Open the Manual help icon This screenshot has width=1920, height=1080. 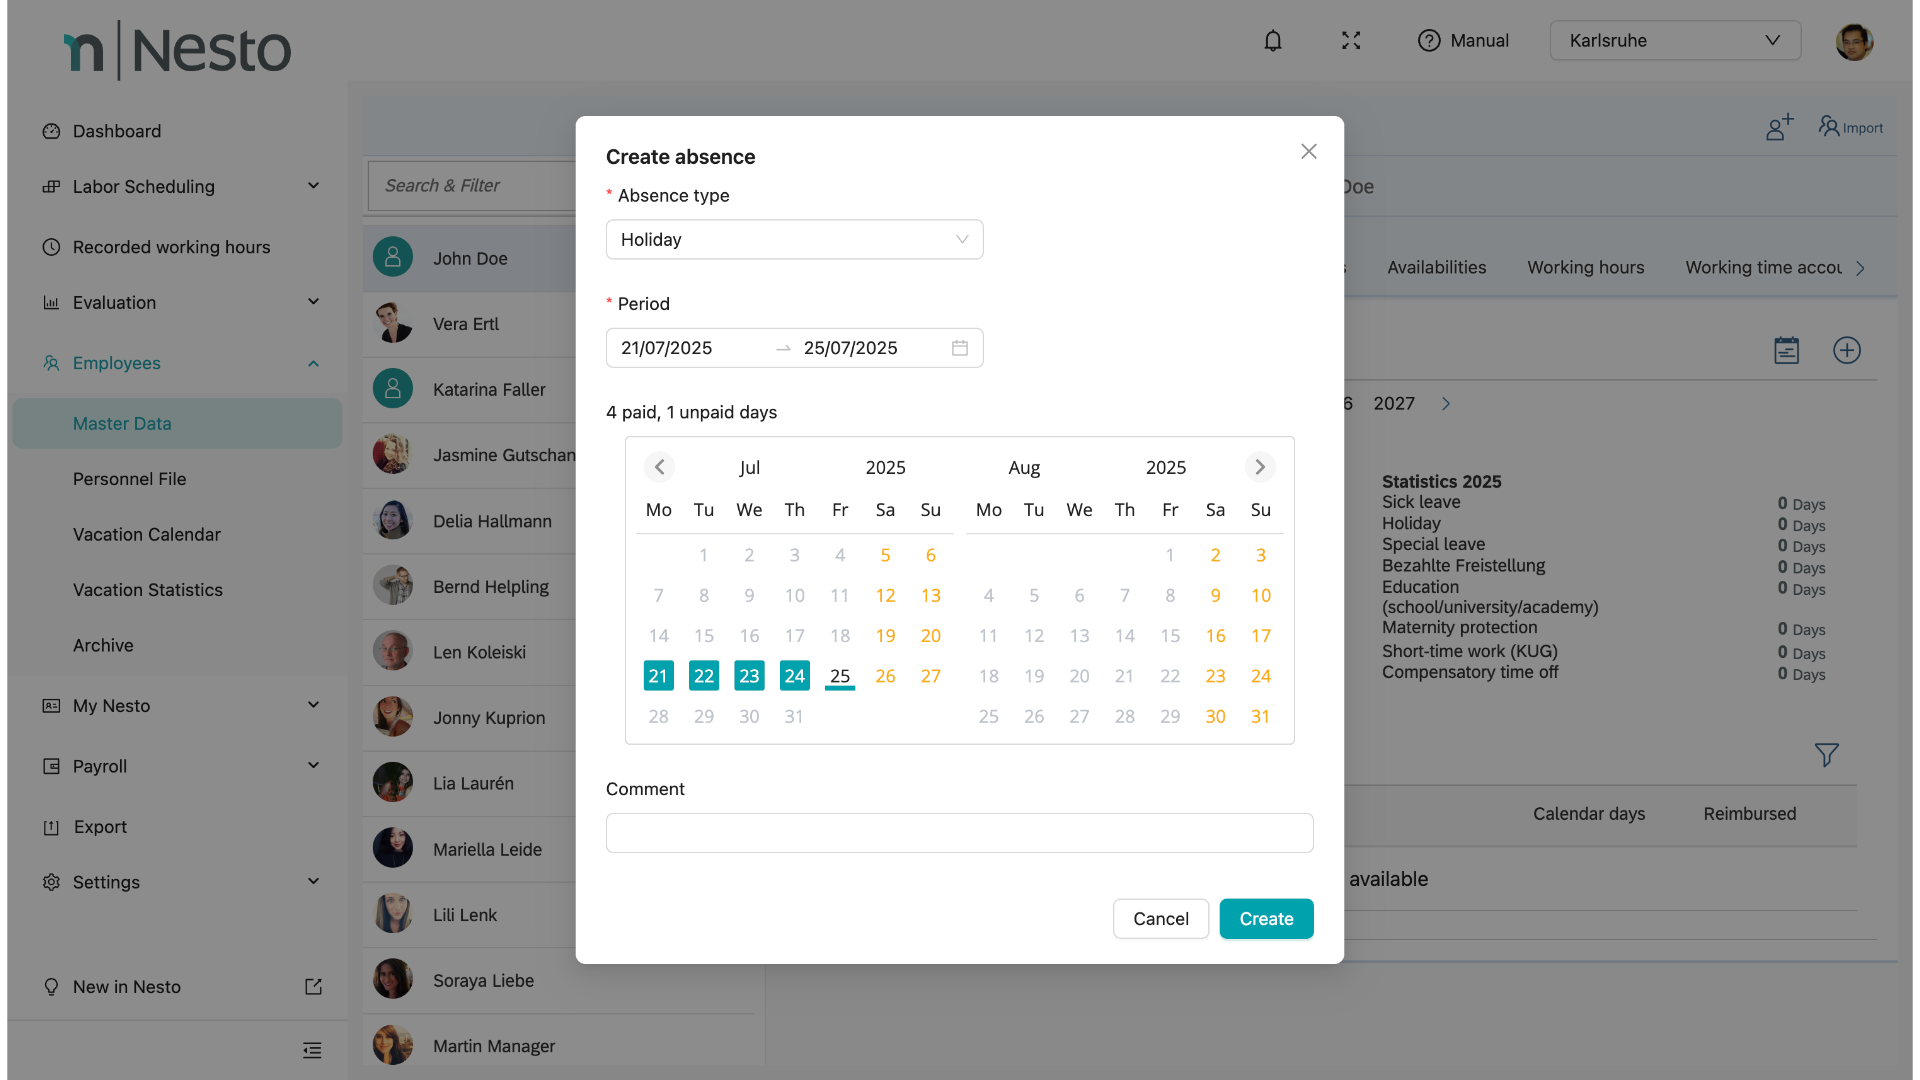pos(1429,41)
